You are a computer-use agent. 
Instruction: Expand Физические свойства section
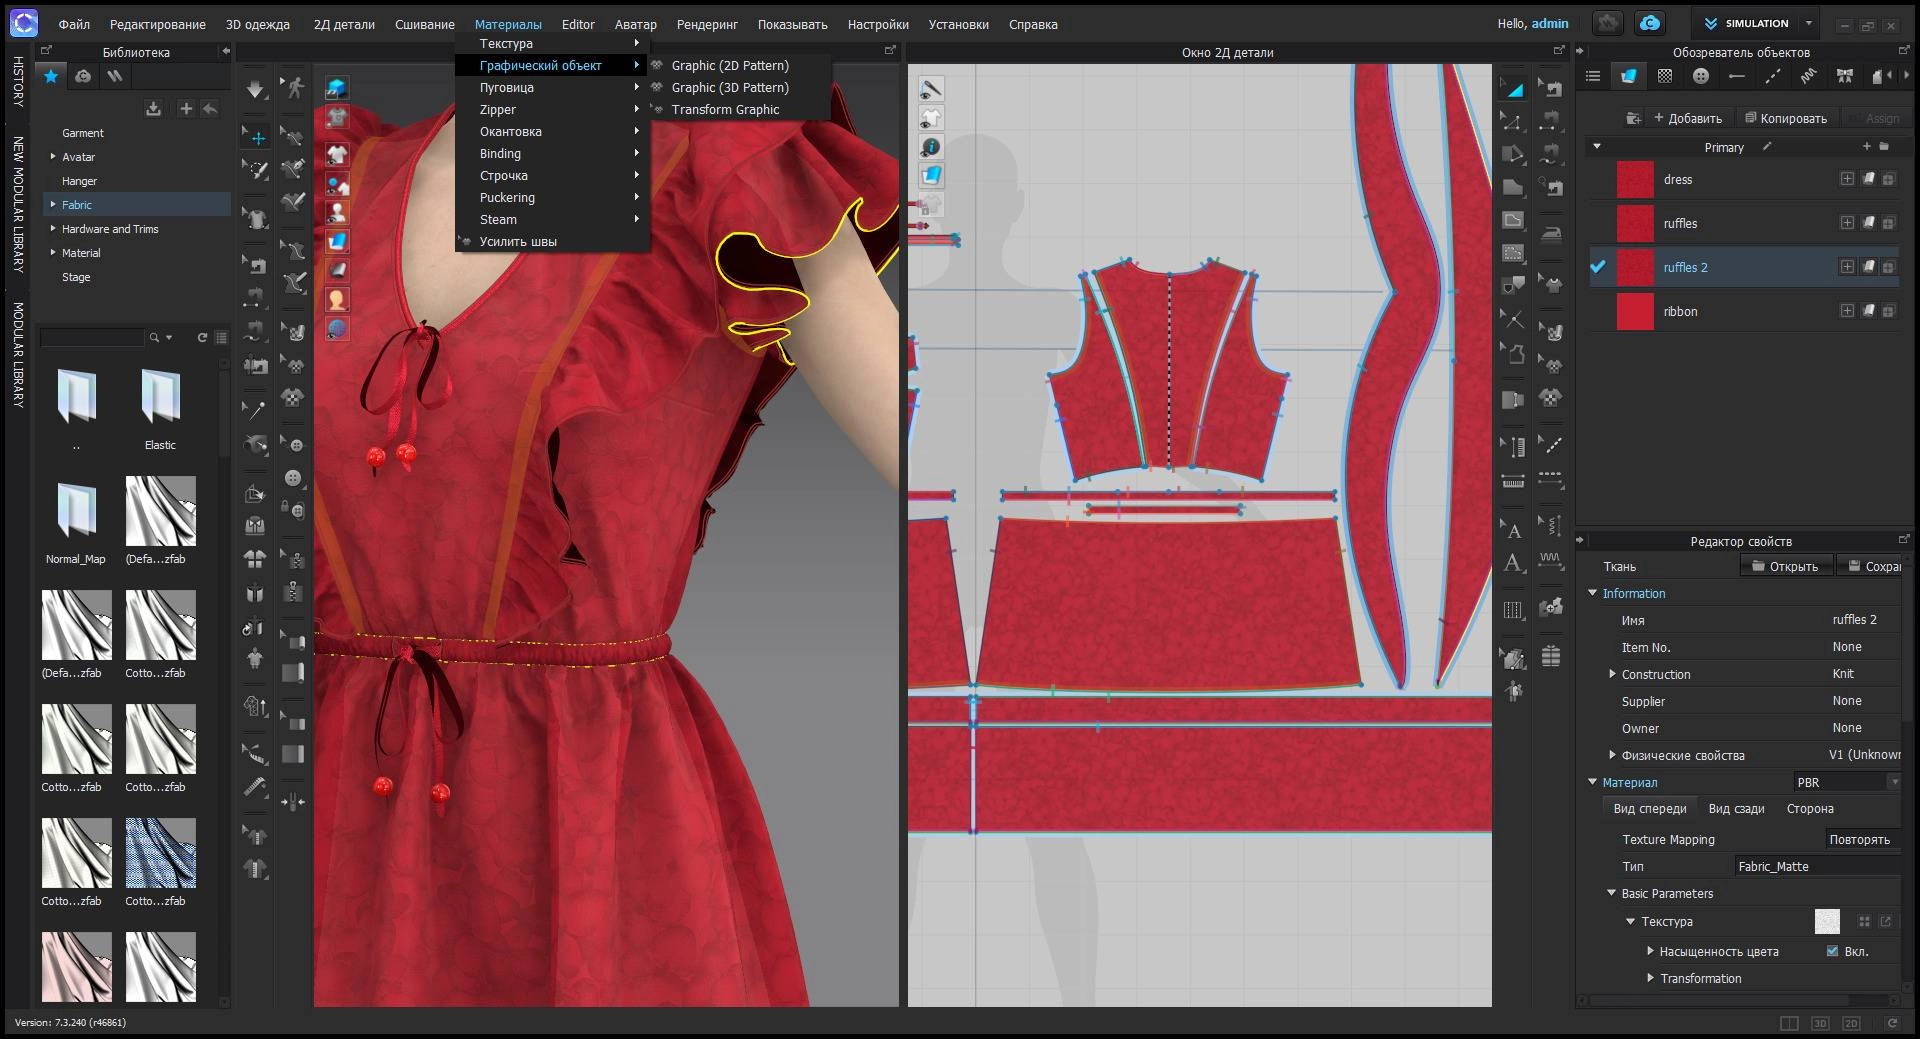pos(1612,755)
